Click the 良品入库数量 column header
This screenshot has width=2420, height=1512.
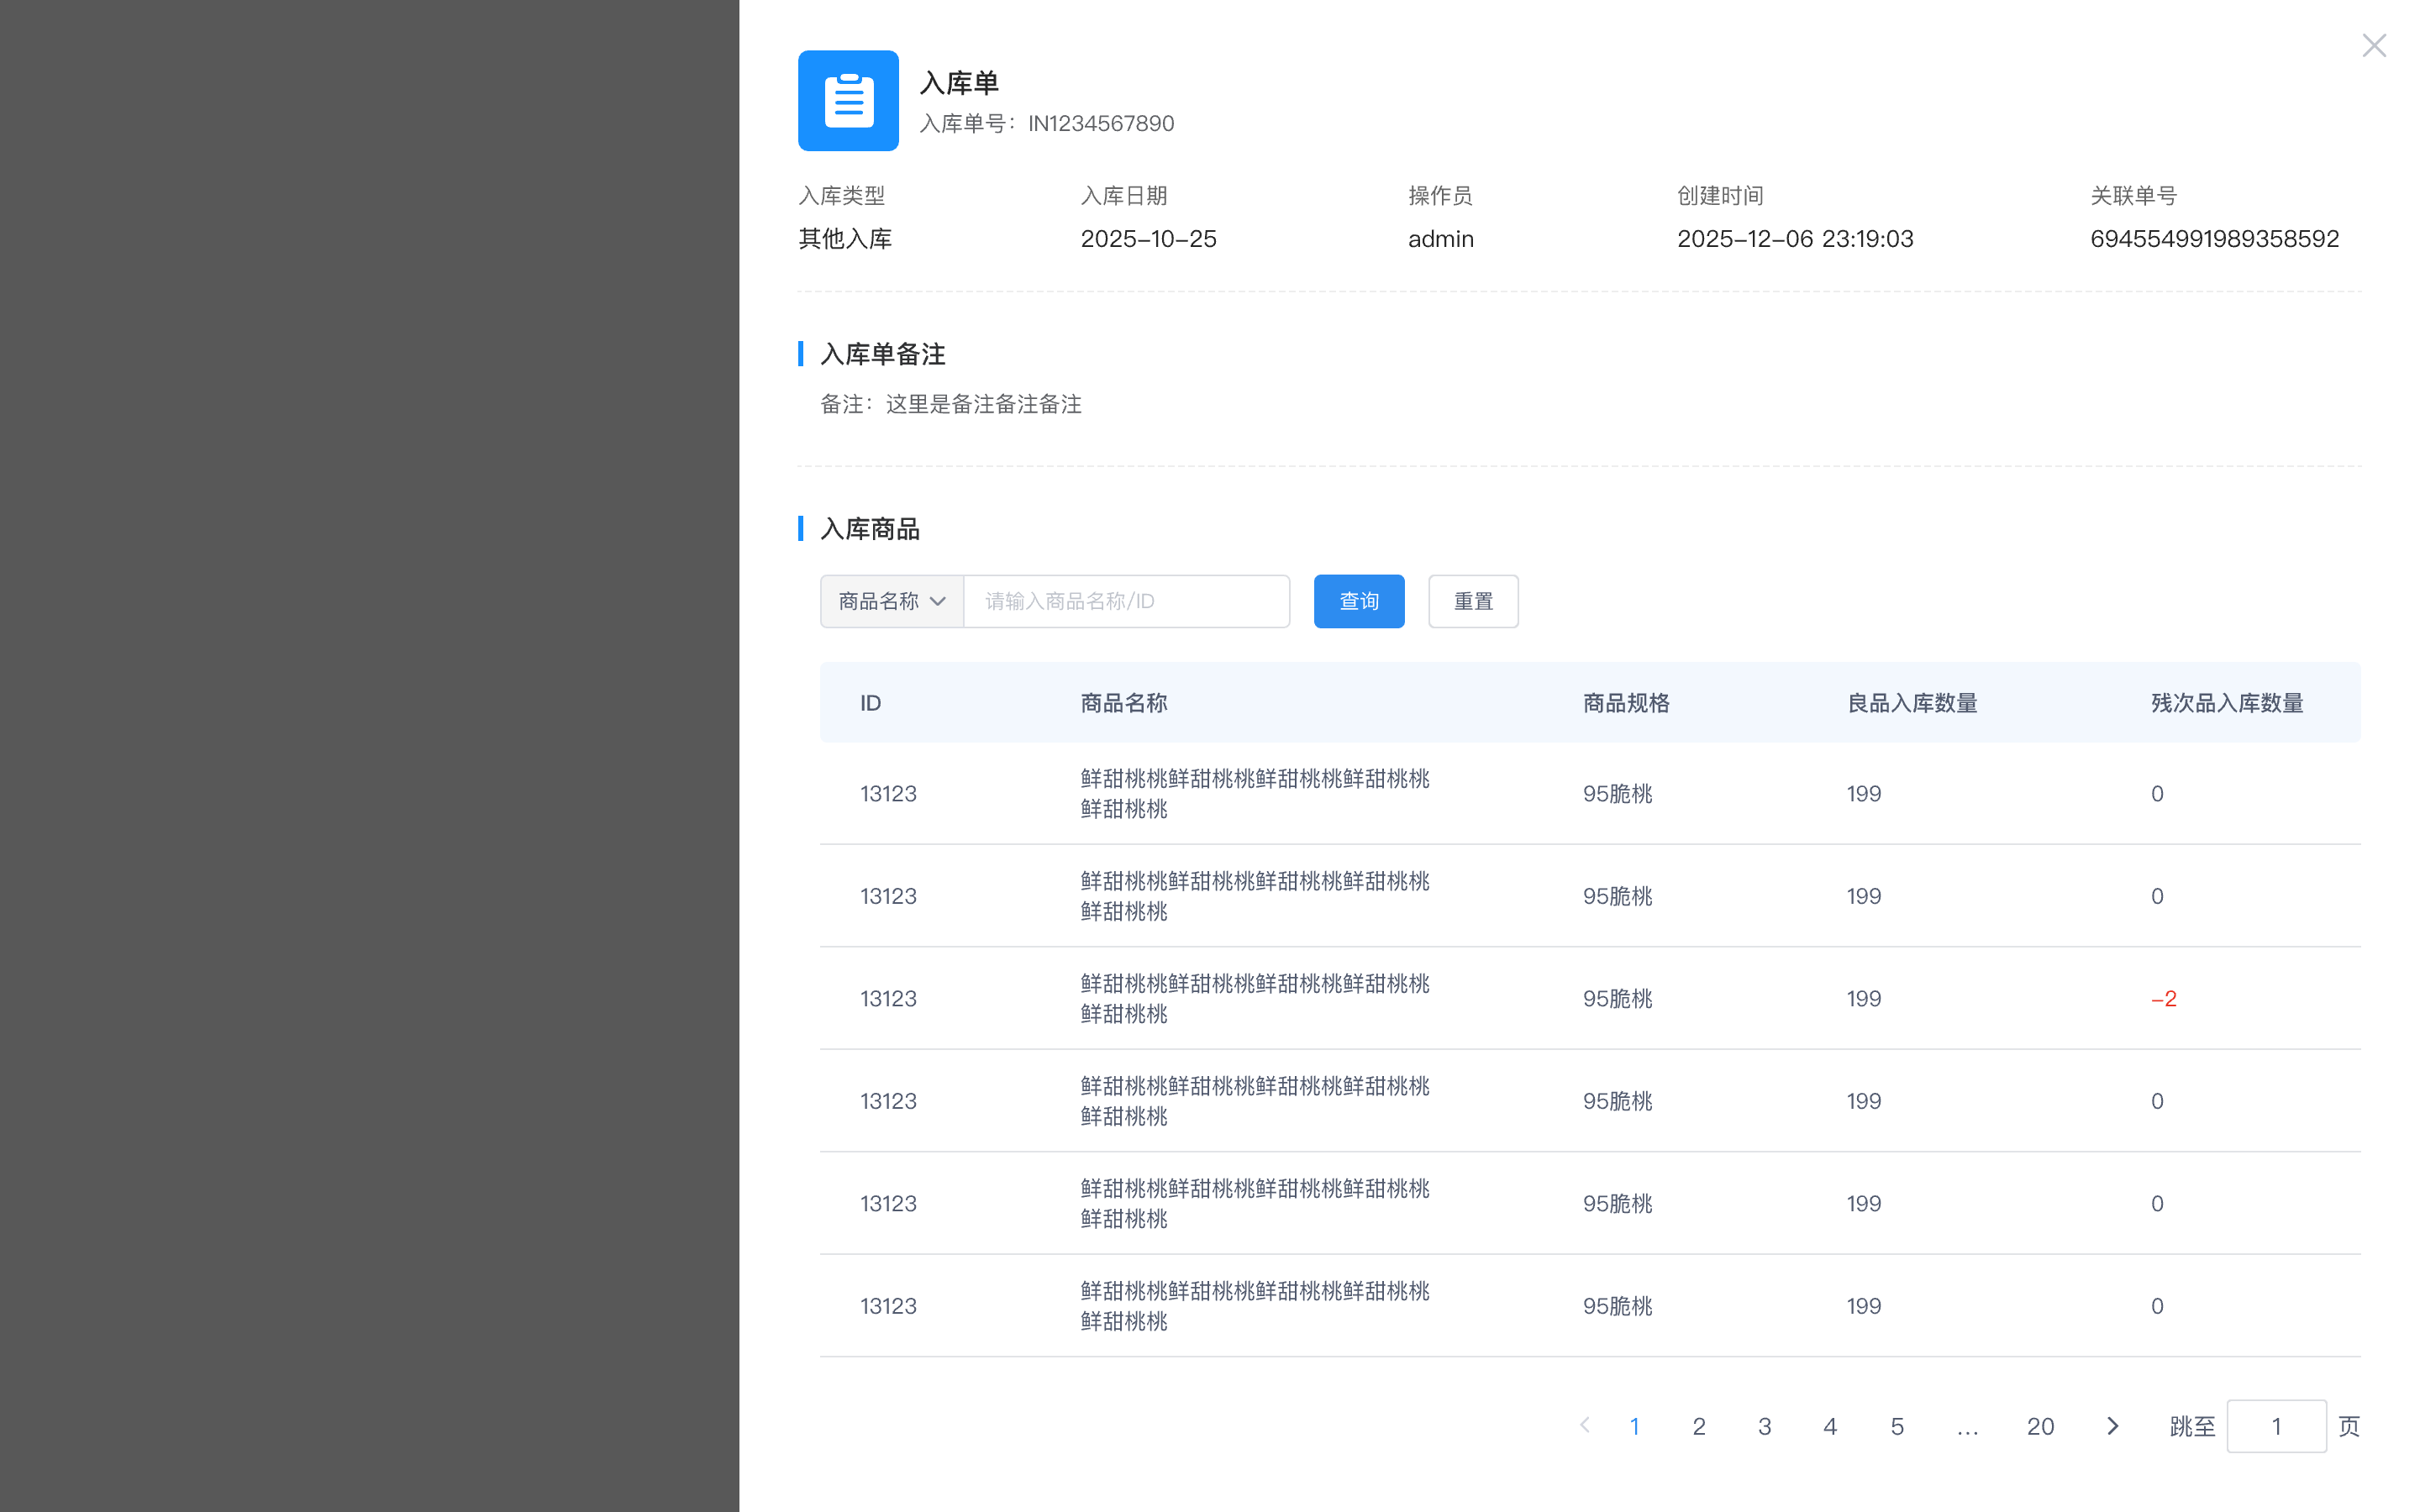tap(1911, 703)
